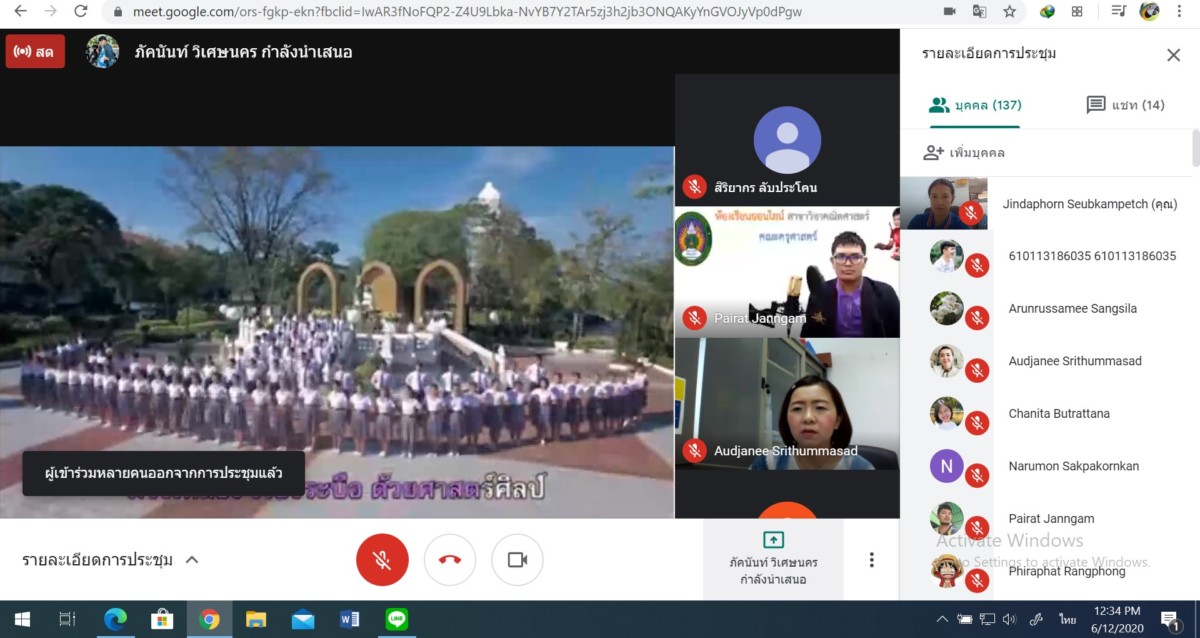
Task: Toggle your camera on or off
Action: 517,560
